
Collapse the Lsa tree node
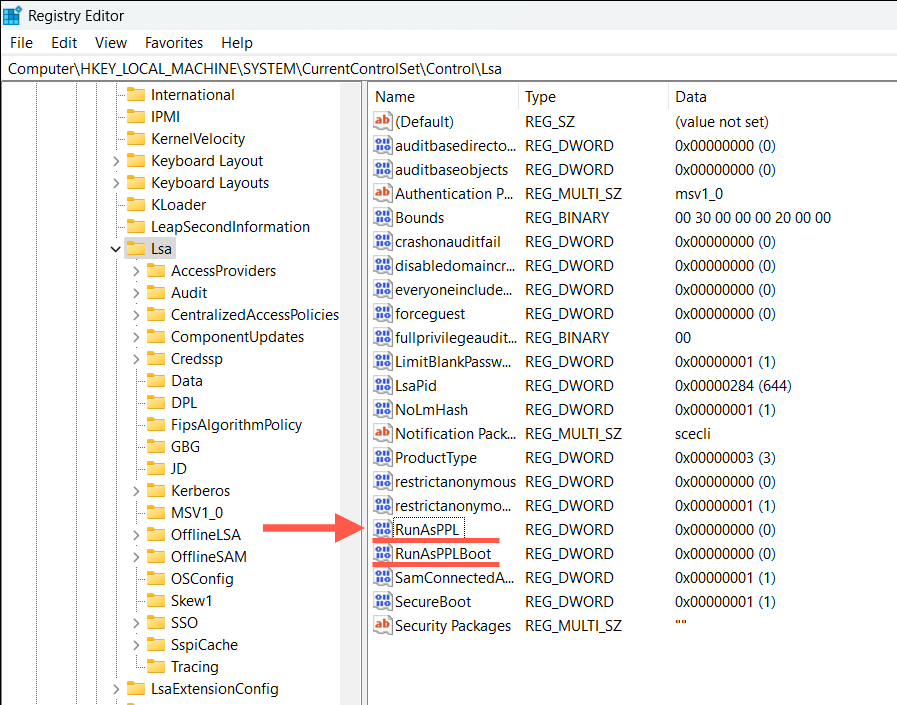point(116,249)
